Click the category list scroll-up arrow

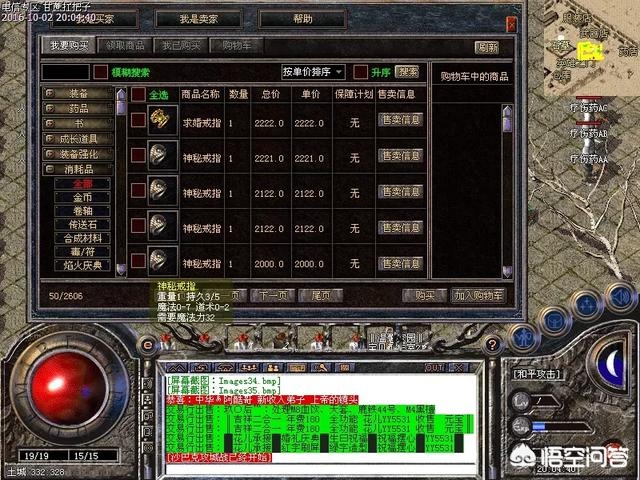[x=121, y=95]
